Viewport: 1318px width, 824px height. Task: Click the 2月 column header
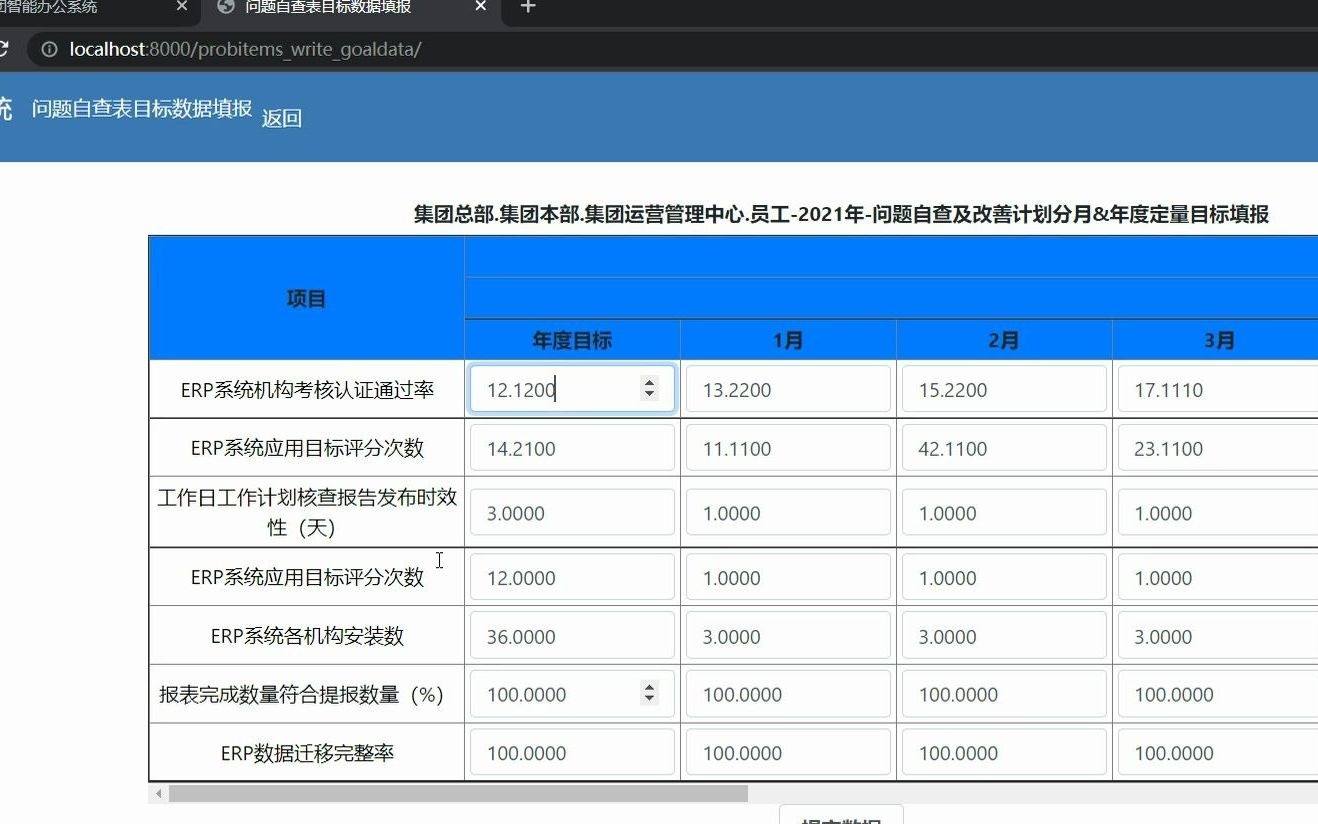point(1004,340)
